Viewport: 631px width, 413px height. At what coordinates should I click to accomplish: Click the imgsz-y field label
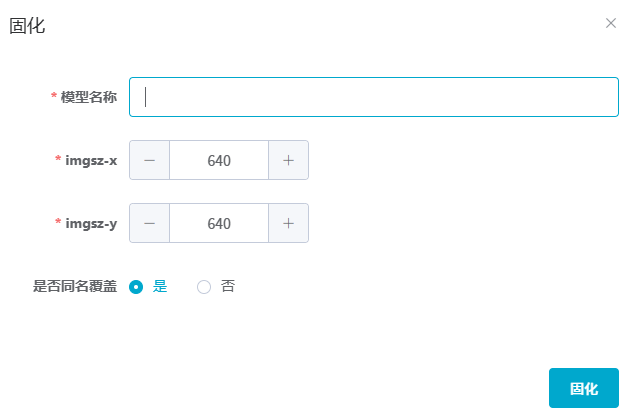coord(91,223)
